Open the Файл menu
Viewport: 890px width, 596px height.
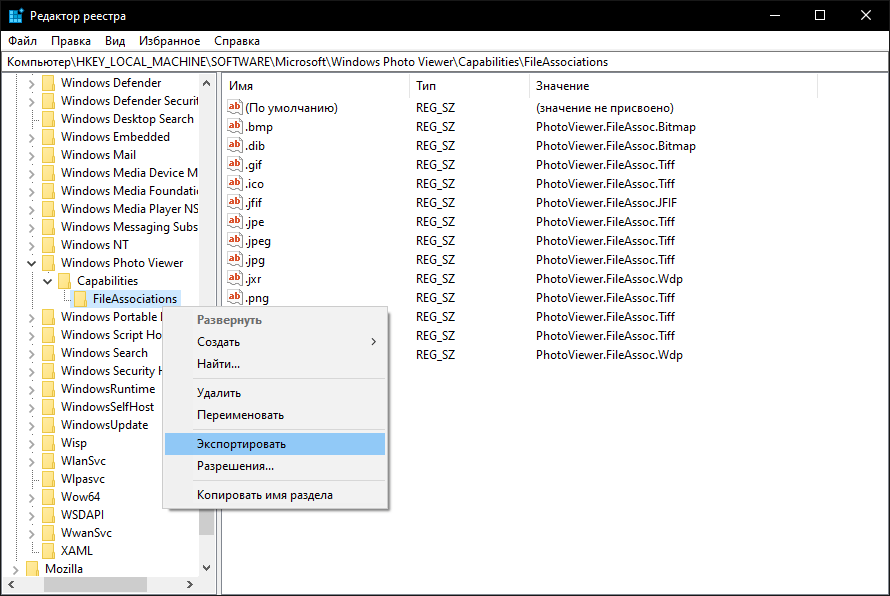coord(23,41)
